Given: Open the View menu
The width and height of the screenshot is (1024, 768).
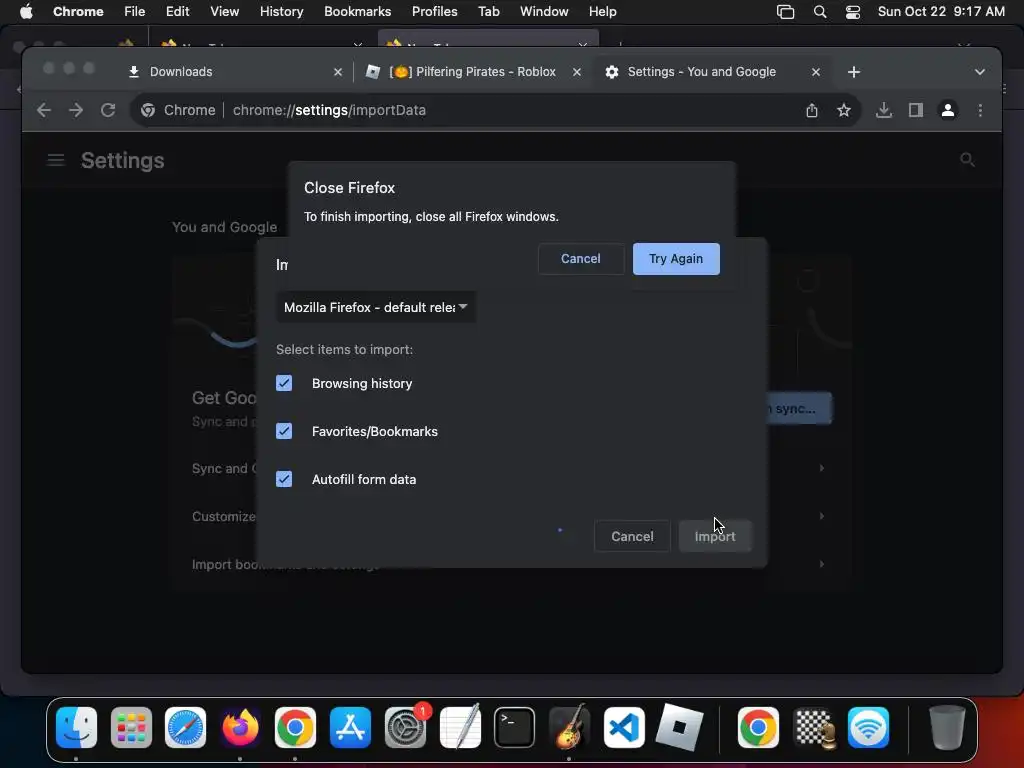Looking at the screenshot, I should tap(224, 12).
